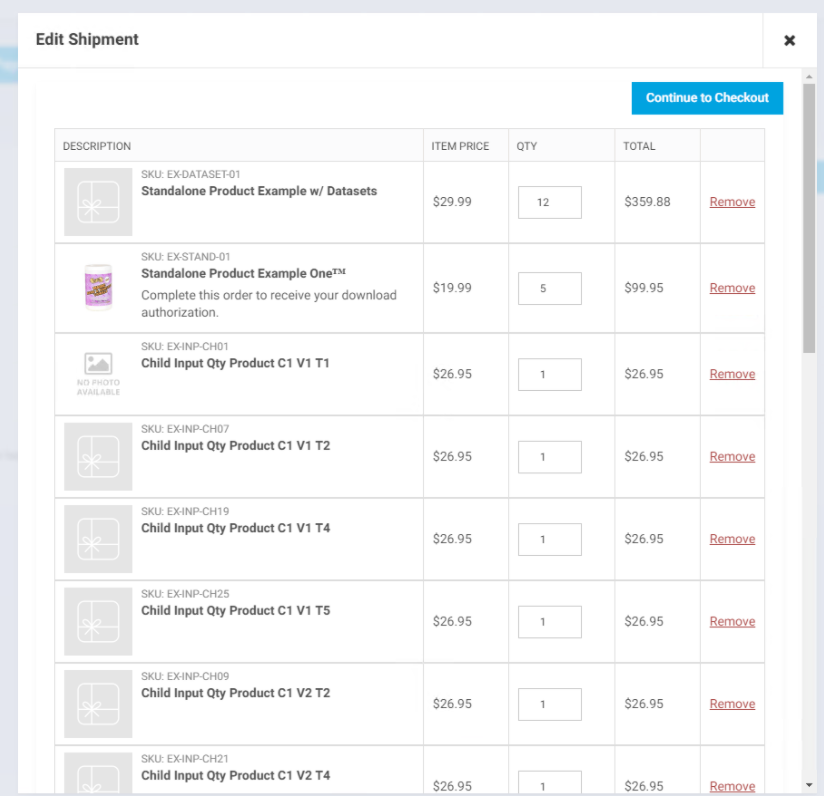Image resolution: width=824 pixels, height=796 pixels.
Task: Close the Edit Shipment dialog
Action: coord(789,40)
